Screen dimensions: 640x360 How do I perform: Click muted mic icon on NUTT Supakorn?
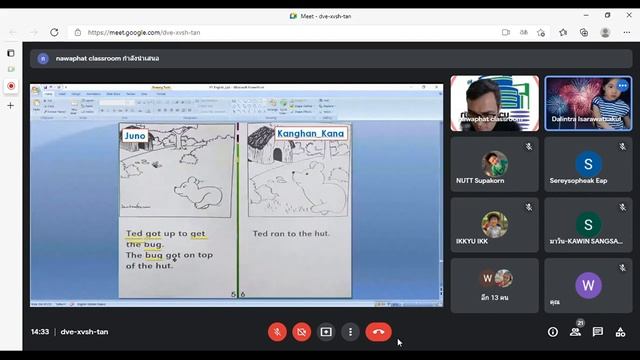click(x=529, y=147)
